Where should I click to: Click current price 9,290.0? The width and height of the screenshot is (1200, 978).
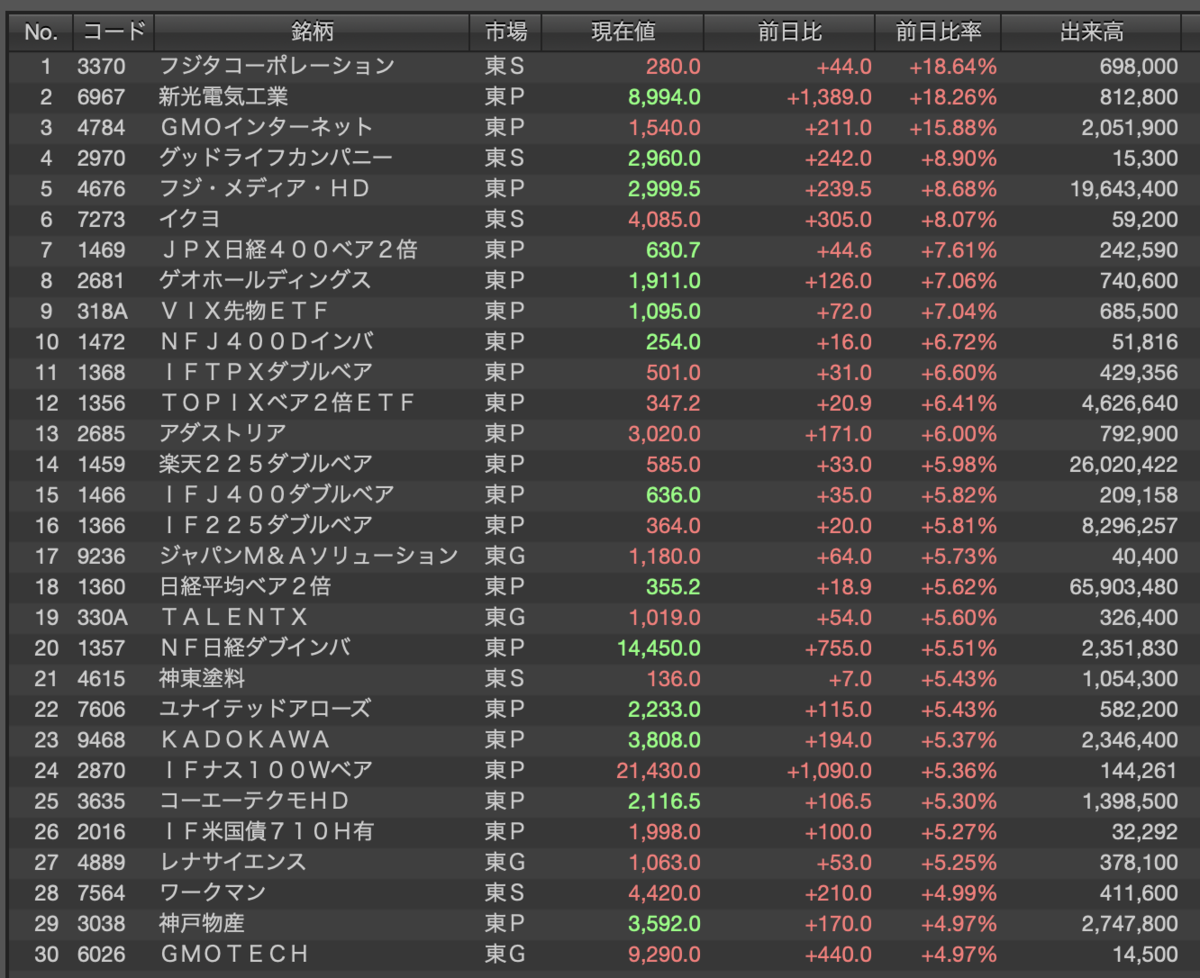click(x=664, y=953)
